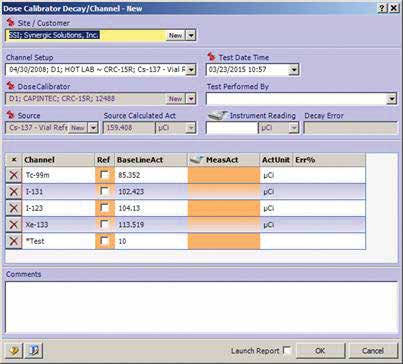This screenshot has height=364, width=403.
Task: Click the blue document icon beside help icon
Action: pyautogui.click(x=34, y=350)
